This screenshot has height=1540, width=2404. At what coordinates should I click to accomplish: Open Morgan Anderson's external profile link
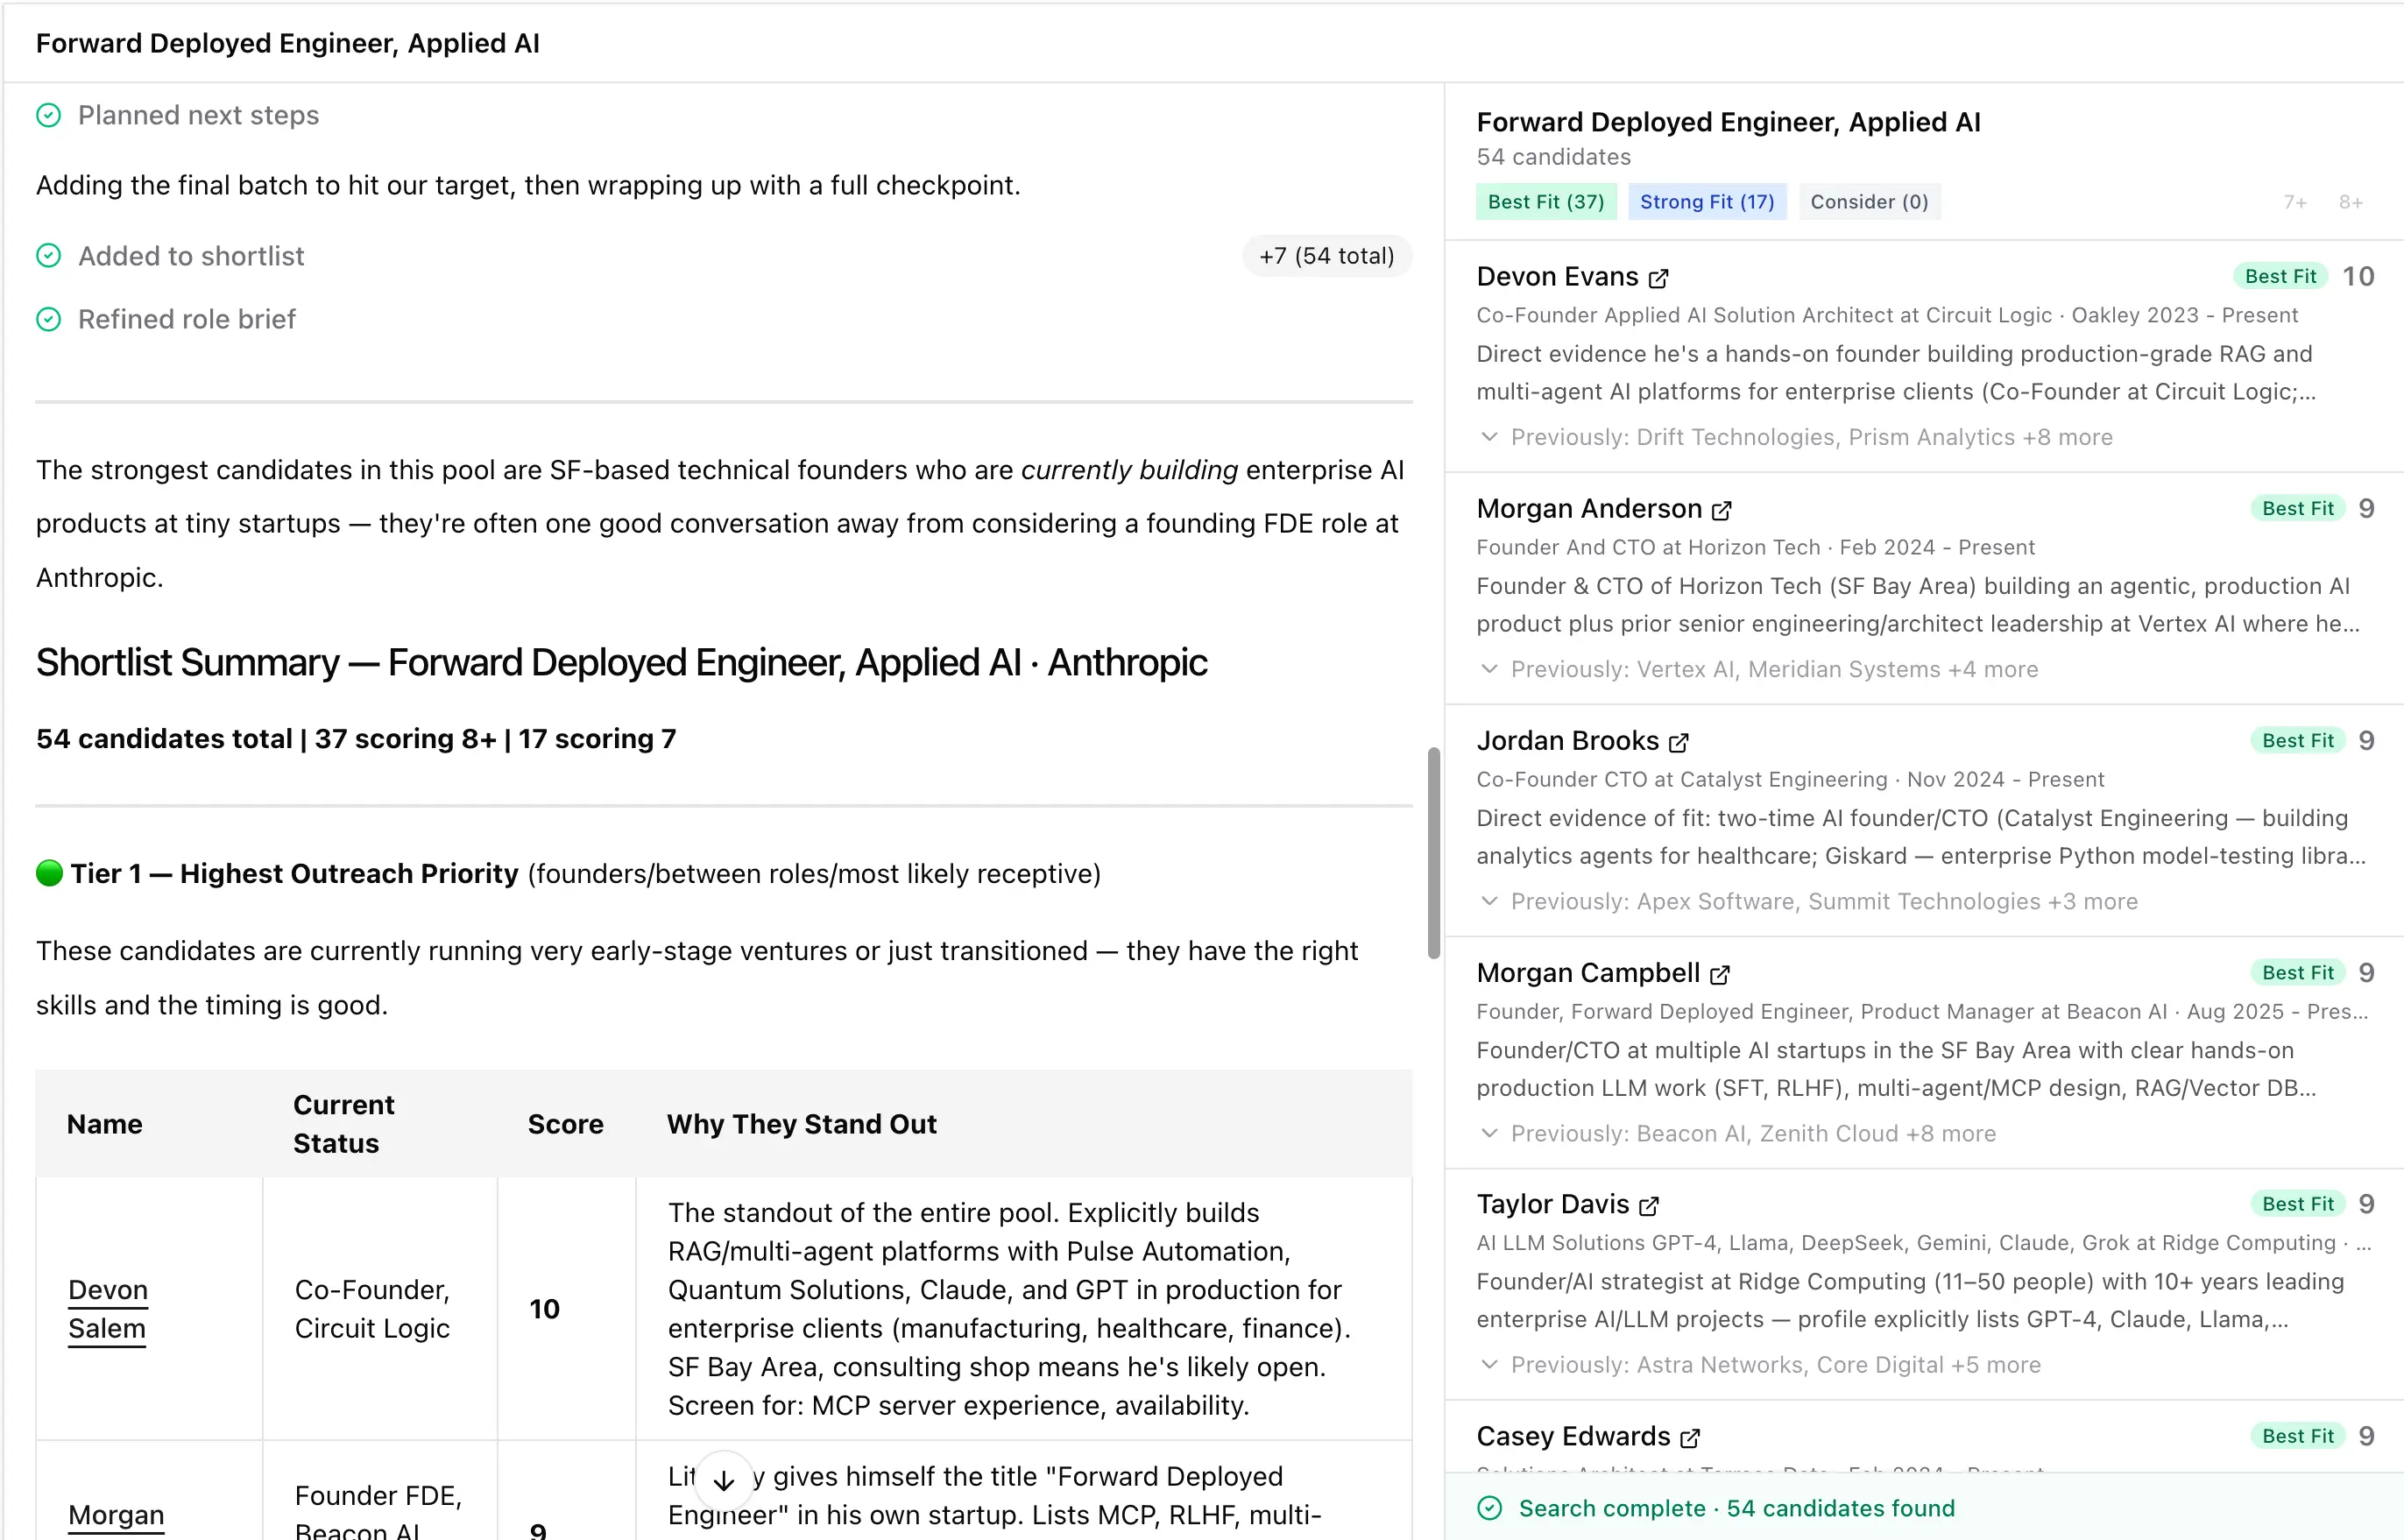pos(1721,511)
